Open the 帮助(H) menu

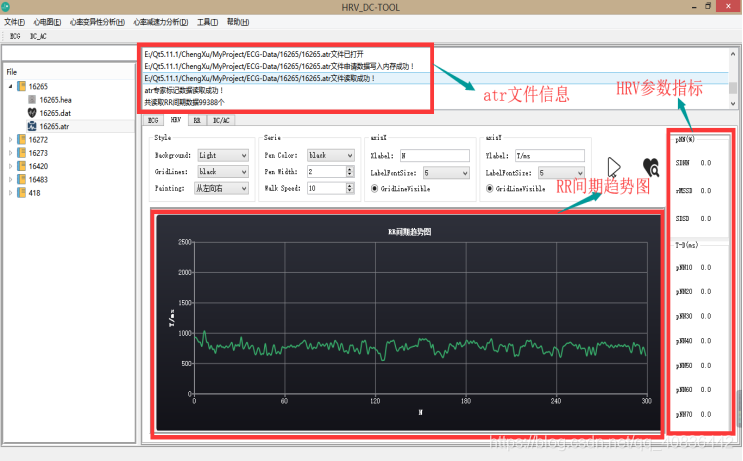(x=238, y=22)
